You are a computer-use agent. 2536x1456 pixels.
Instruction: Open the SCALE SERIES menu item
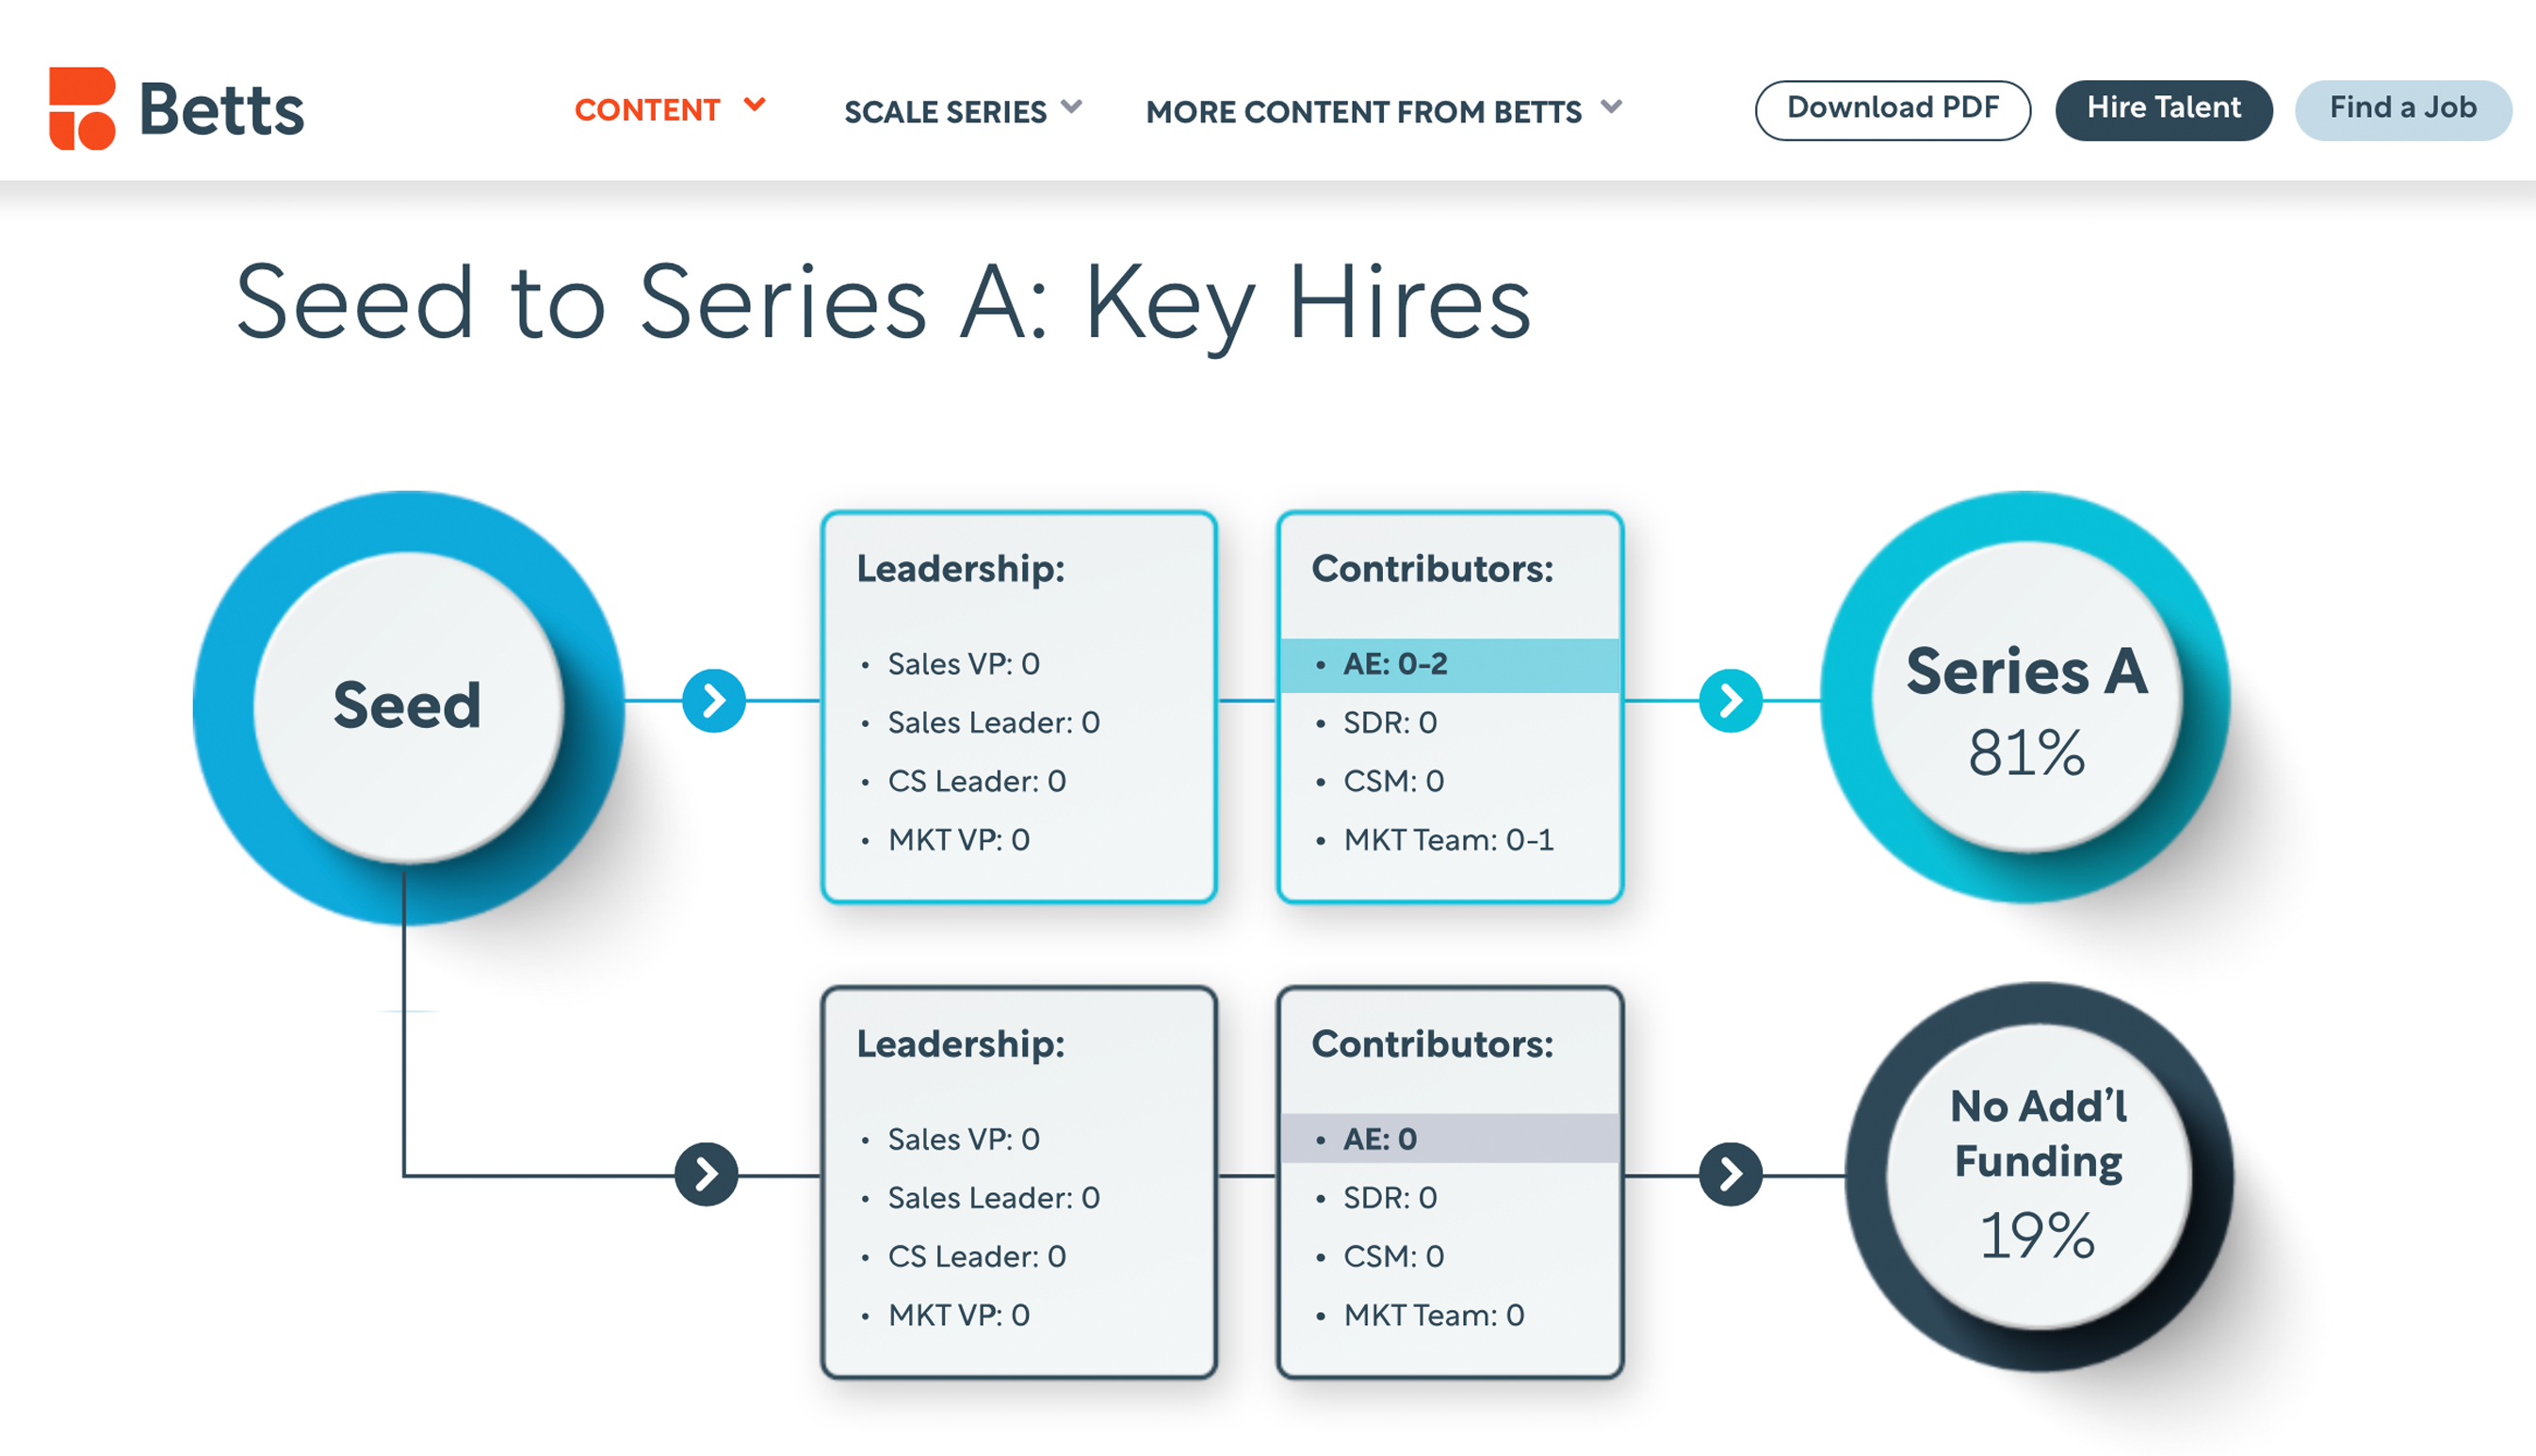(945, 112)
